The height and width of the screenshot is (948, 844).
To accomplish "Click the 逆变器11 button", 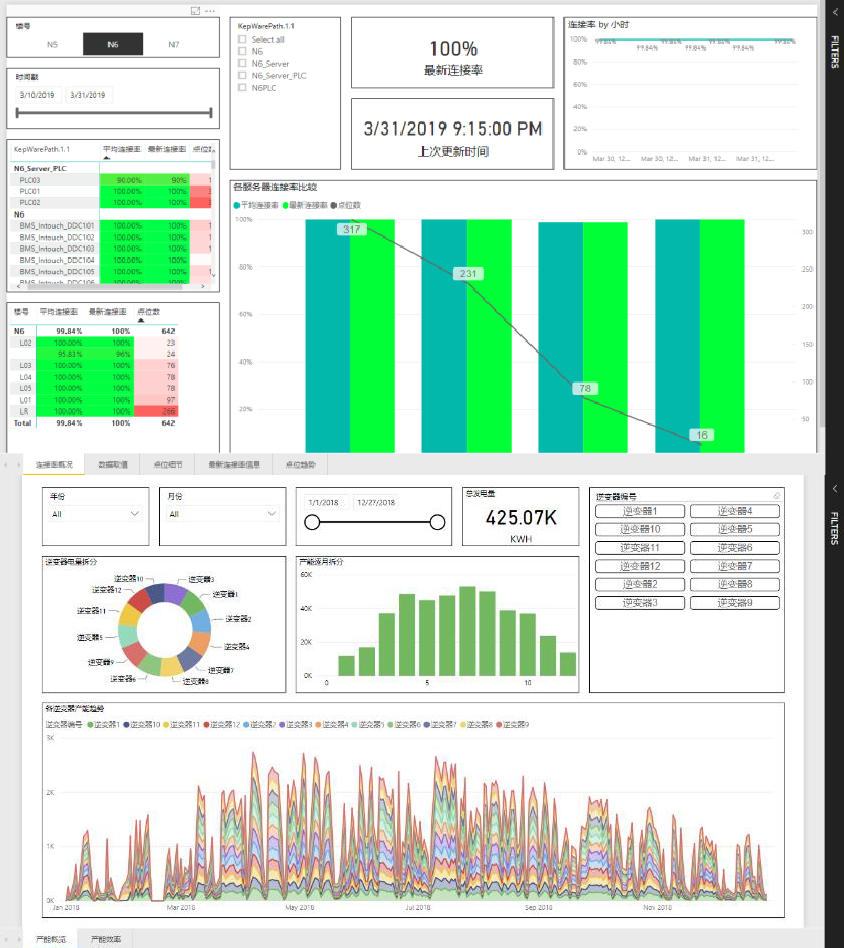I will coord(640,548).
